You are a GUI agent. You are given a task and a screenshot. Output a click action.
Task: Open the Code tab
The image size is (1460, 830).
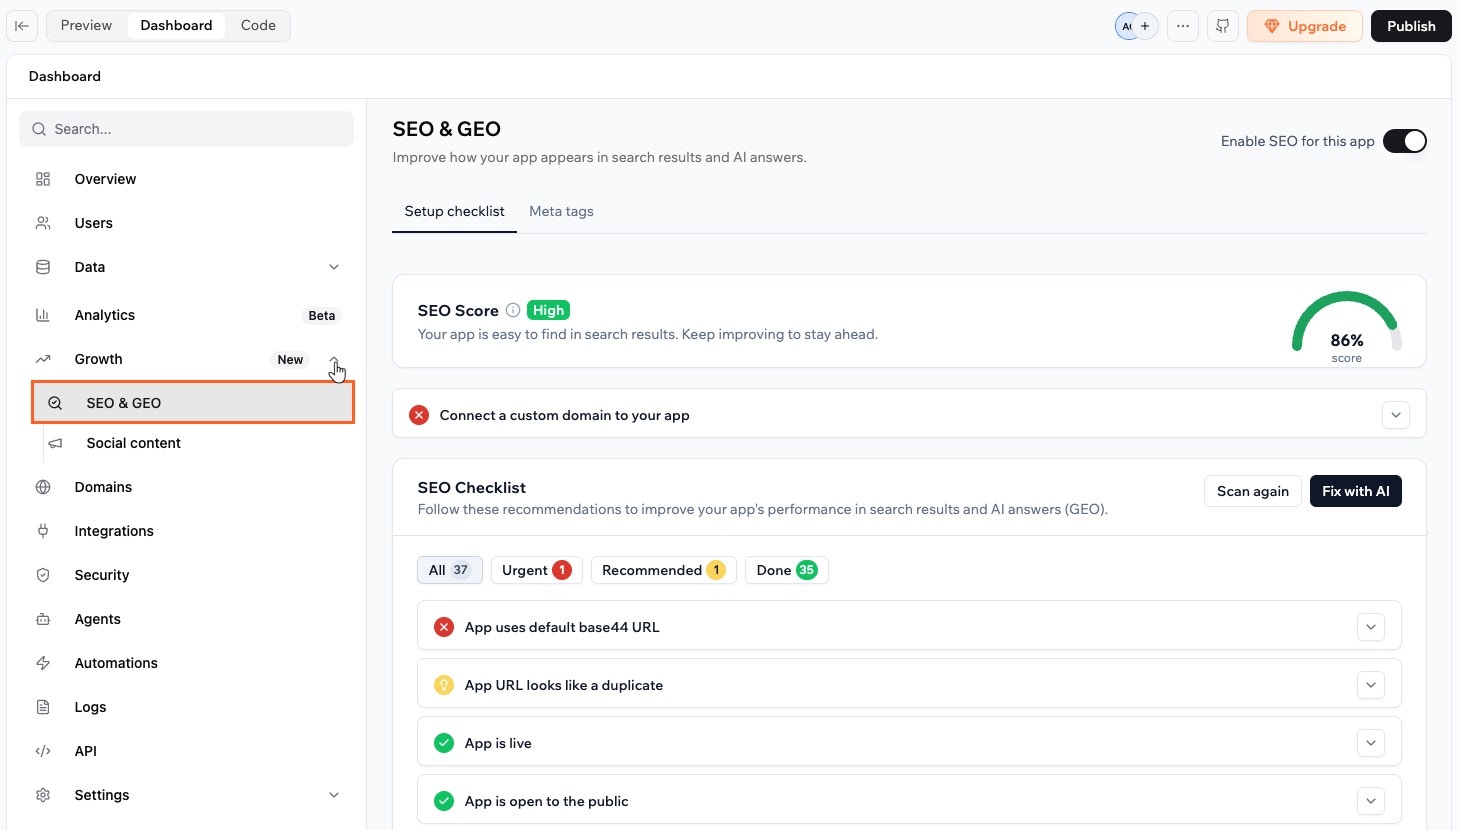[x=257, y=25]
